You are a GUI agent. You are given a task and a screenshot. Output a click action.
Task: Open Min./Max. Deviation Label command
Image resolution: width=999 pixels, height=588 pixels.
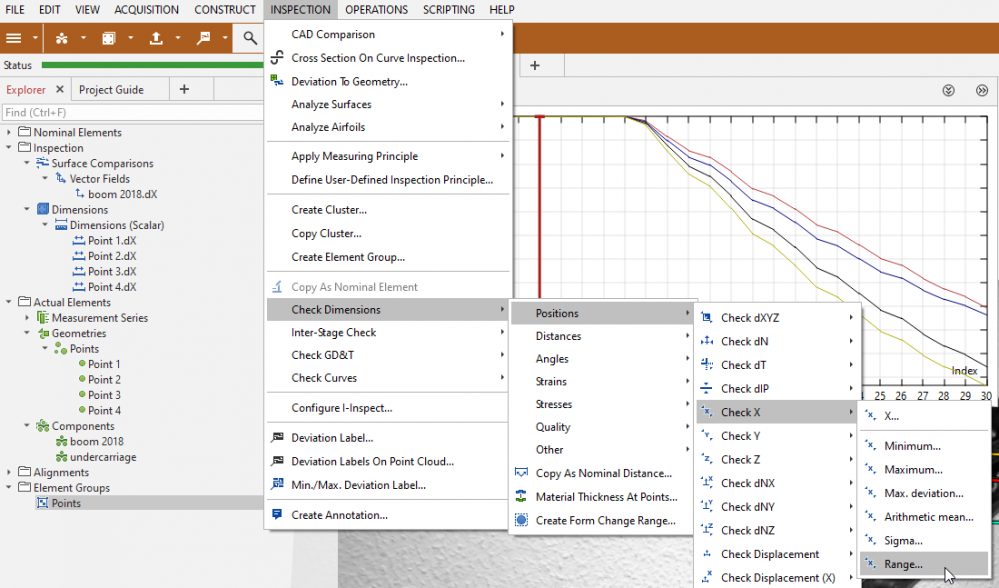click(358, 485)
